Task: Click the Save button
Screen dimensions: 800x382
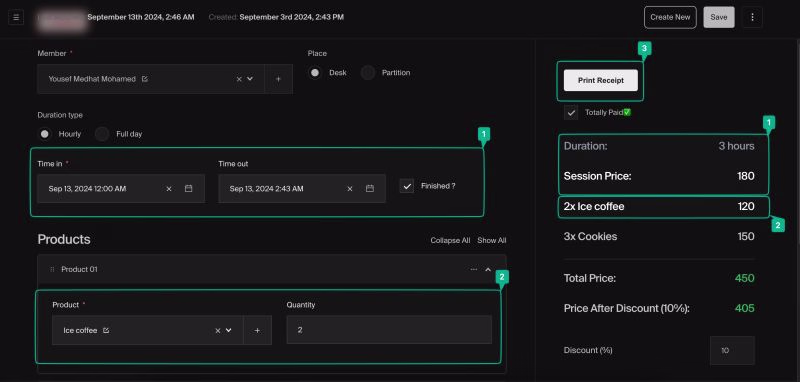Action: click(x=719, y=17)
